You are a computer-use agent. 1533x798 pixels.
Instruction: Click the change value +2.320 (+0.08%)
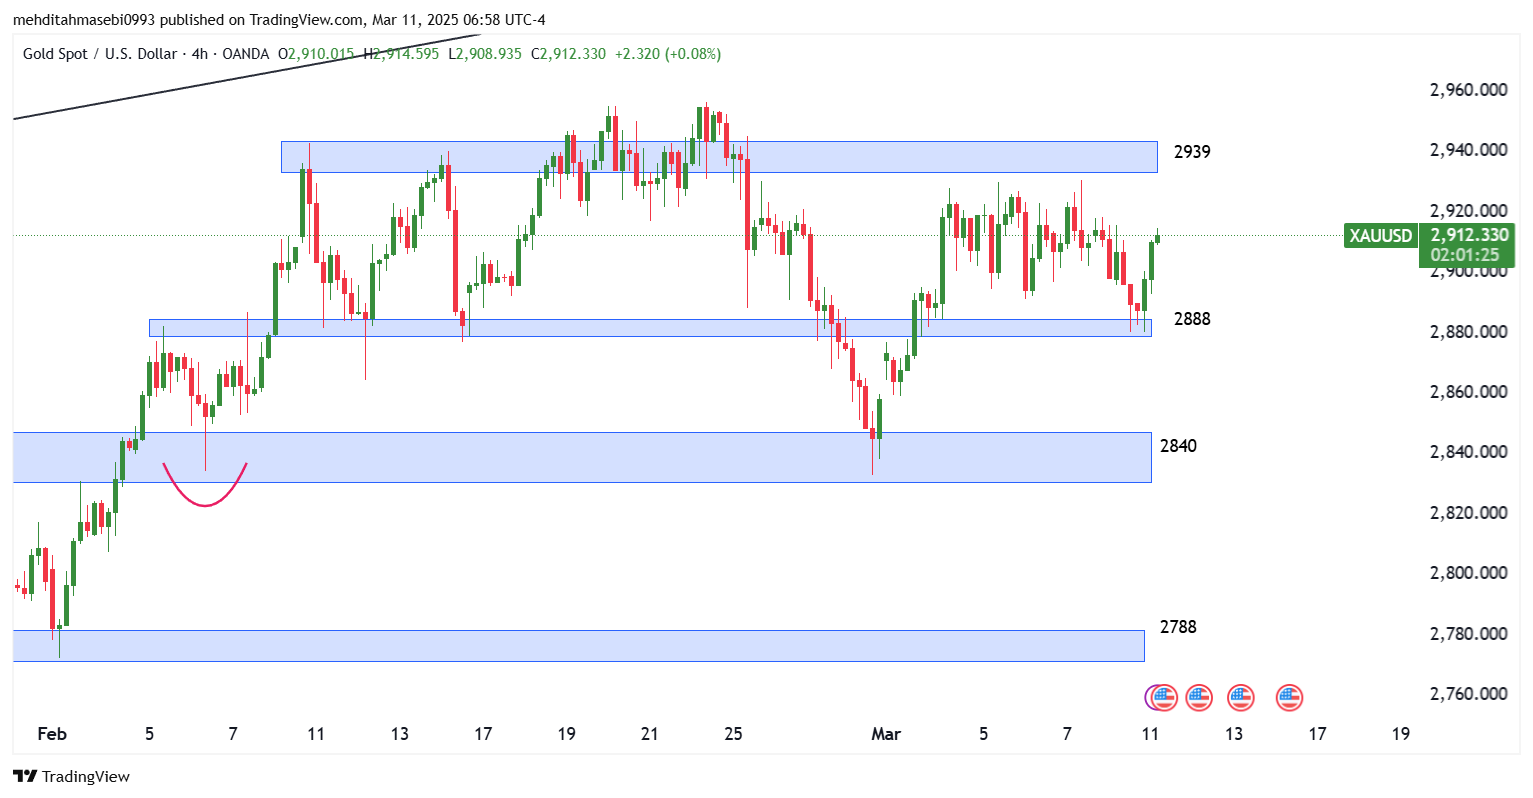[667, 54]
